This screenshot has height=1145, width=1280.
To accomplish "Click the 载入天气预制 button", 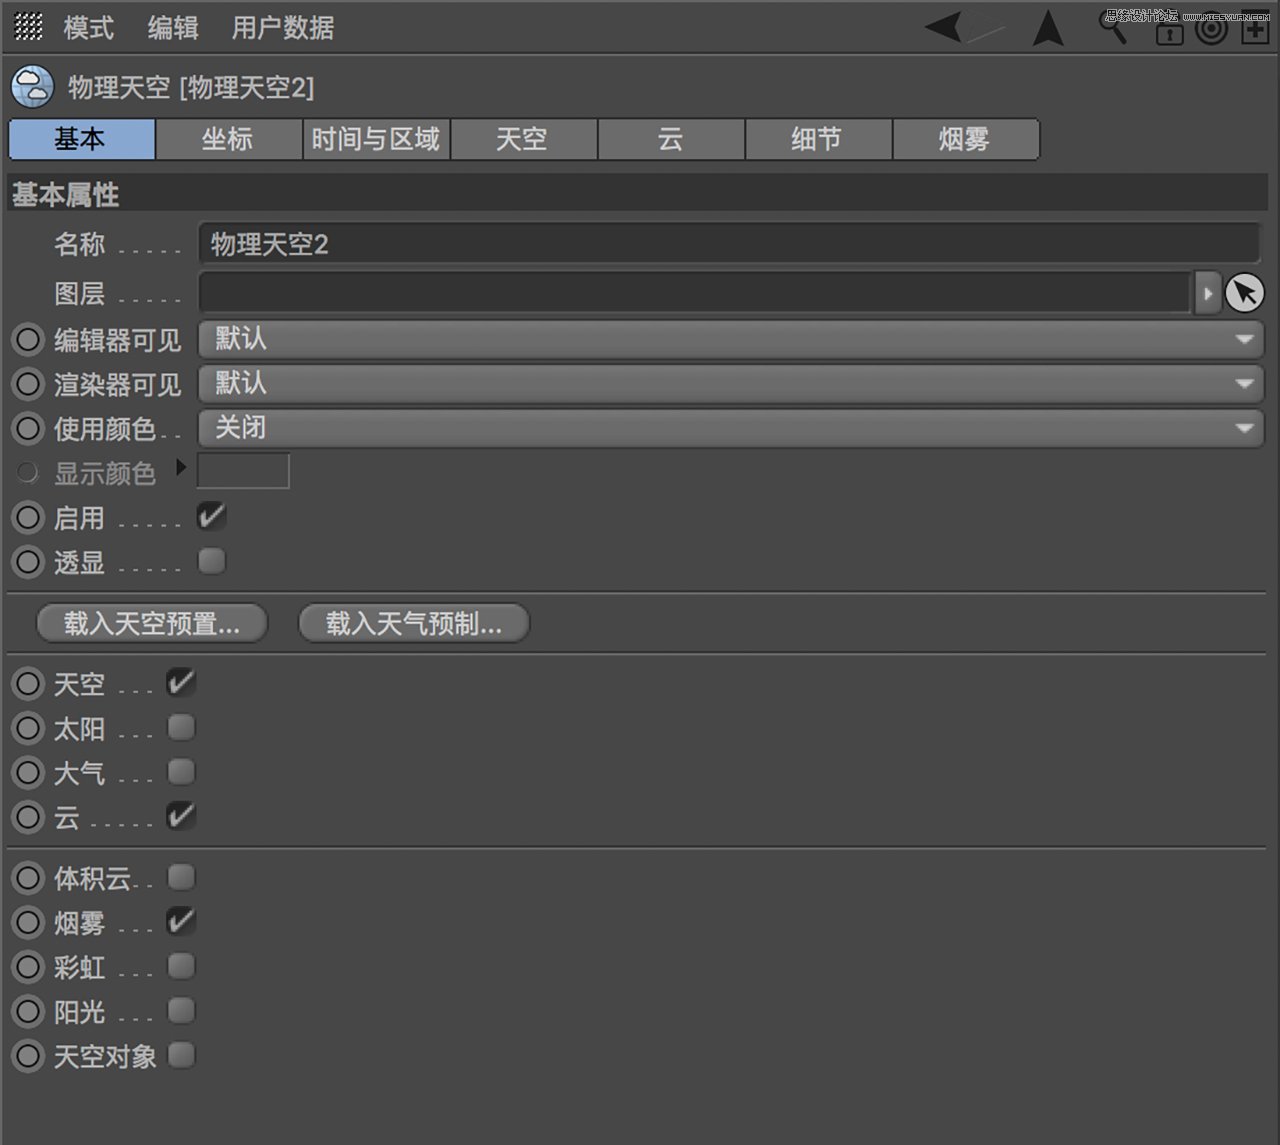I will 413,623.
